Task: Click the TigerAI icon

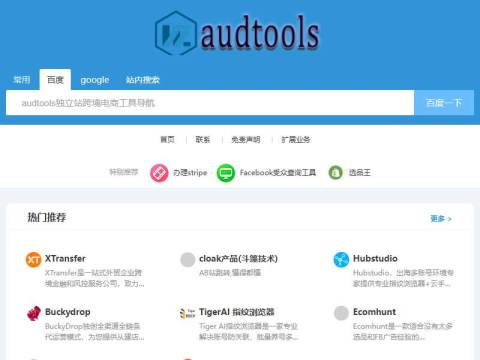Action: point(187,313)
